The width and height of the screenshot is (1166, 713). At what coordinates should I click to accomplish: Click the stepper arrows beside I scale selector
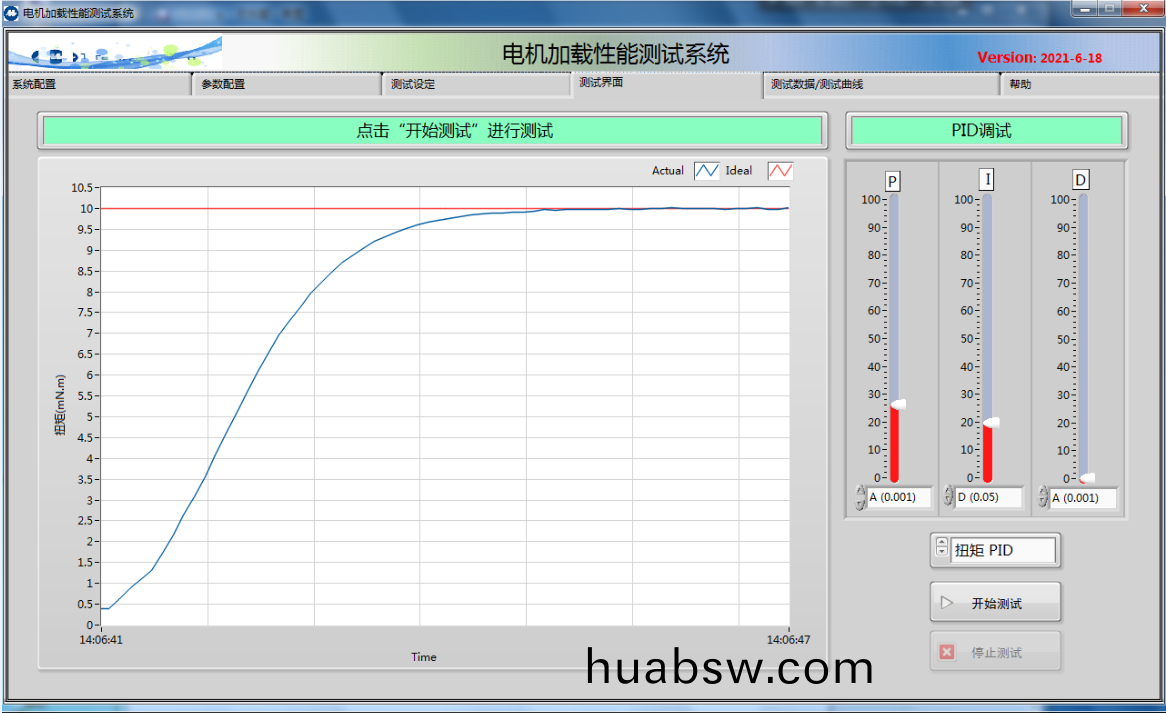pos(949,497)
